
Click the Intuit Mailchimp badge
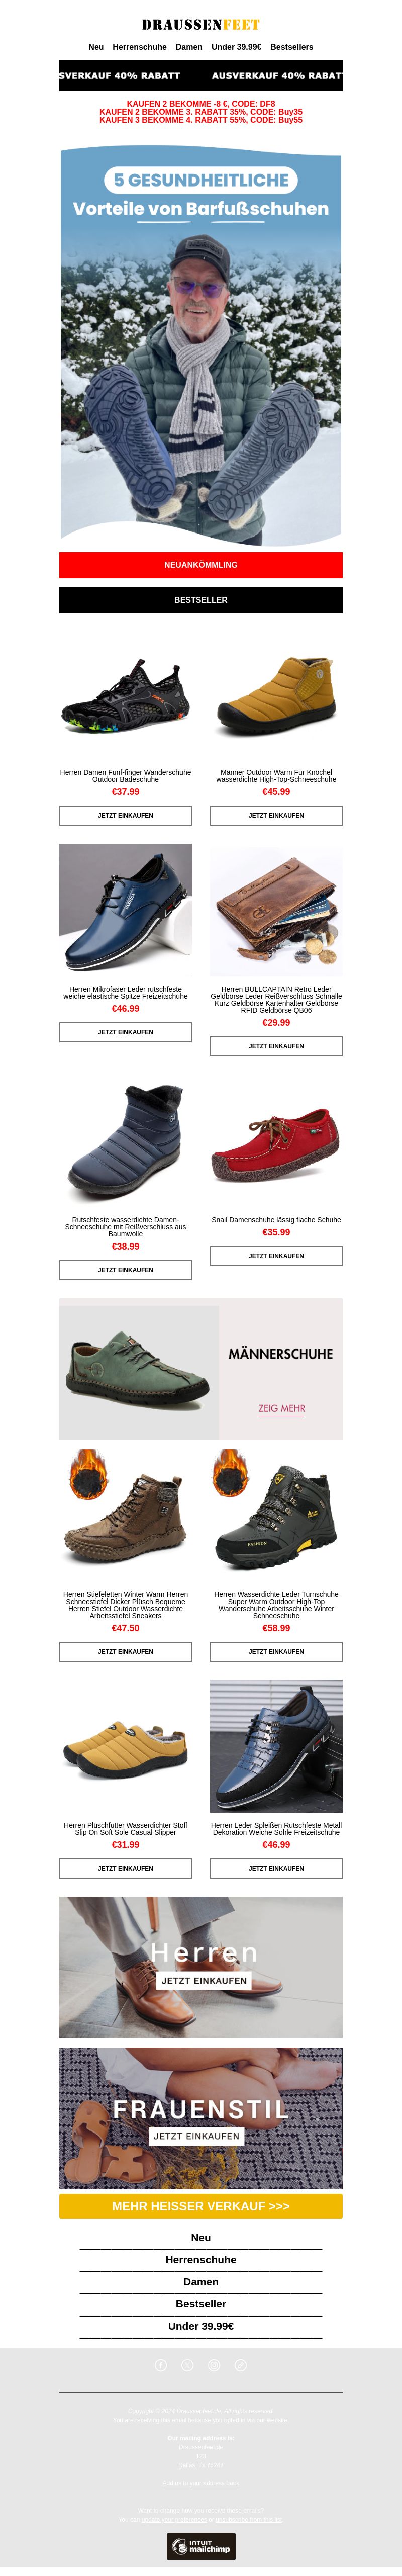point(201,2546)
